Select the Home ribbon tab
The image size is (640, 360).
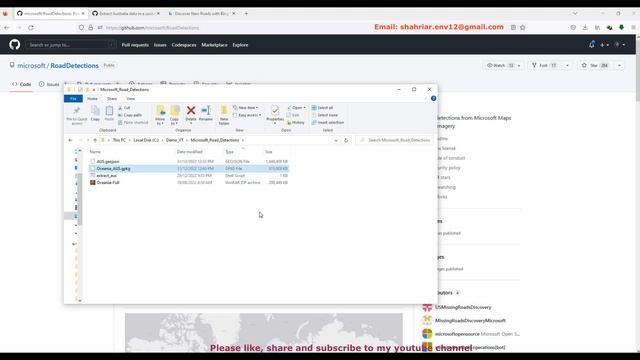coord(92,99)
